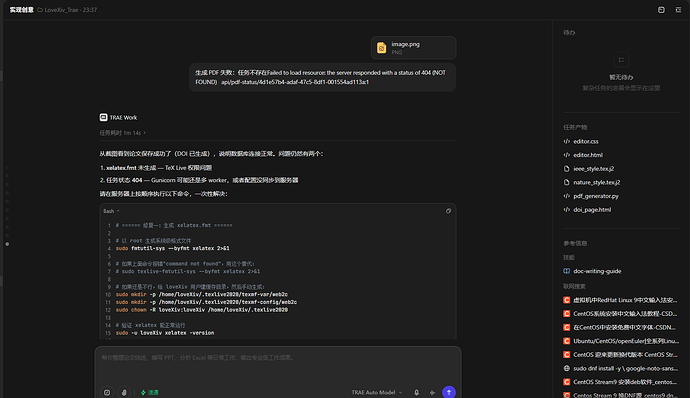Open pdf_generator.py artifact
The image size is (690, 398).
pyautogui.click(x=596, y=196)
